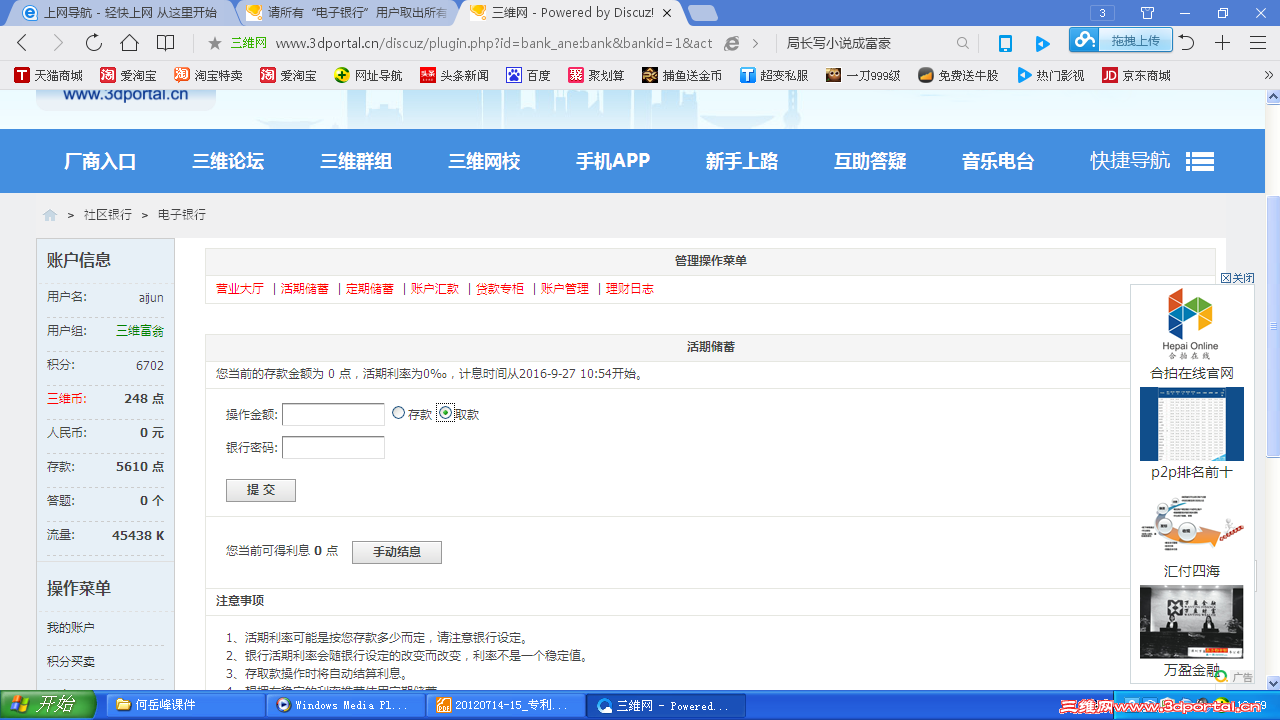This screenshot has height=720, width=1280.
Task: Select the 存款 deposit radio button
Action: 398,413
